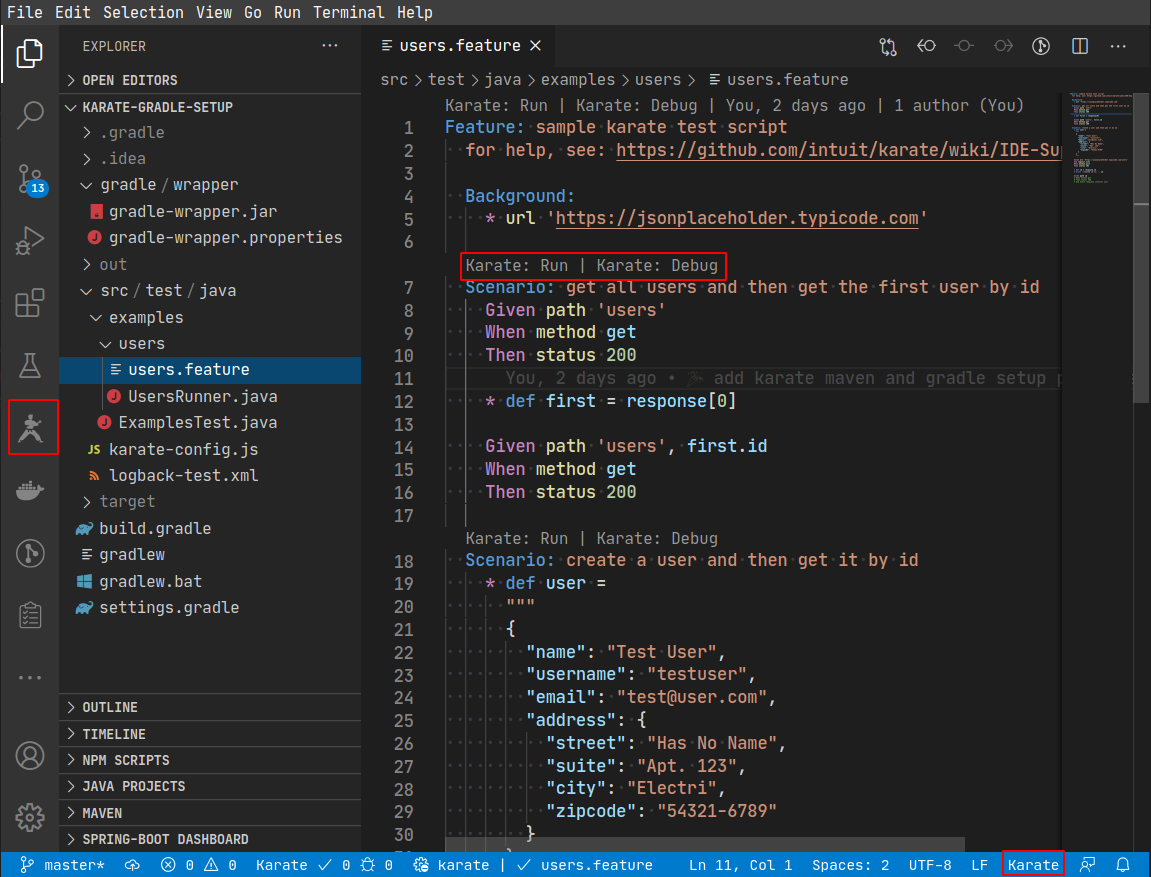Open the Selection menu

143,12
